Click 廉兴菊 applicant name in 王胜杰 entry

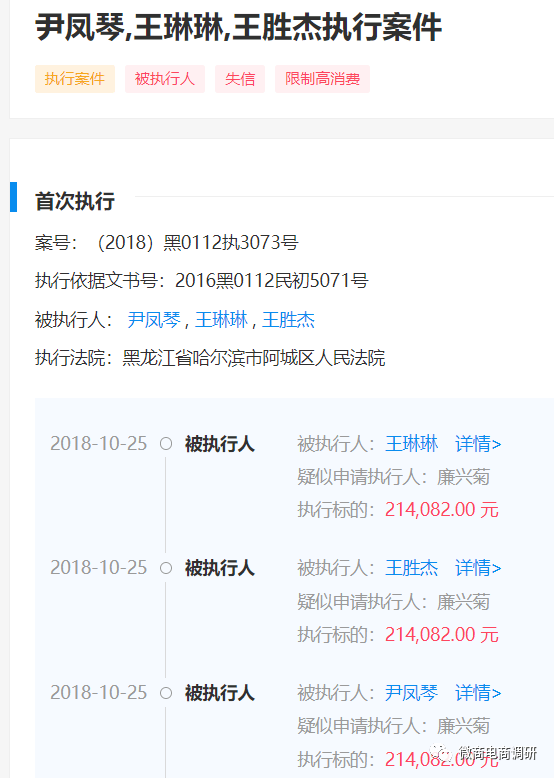click(x=463, y=602)
